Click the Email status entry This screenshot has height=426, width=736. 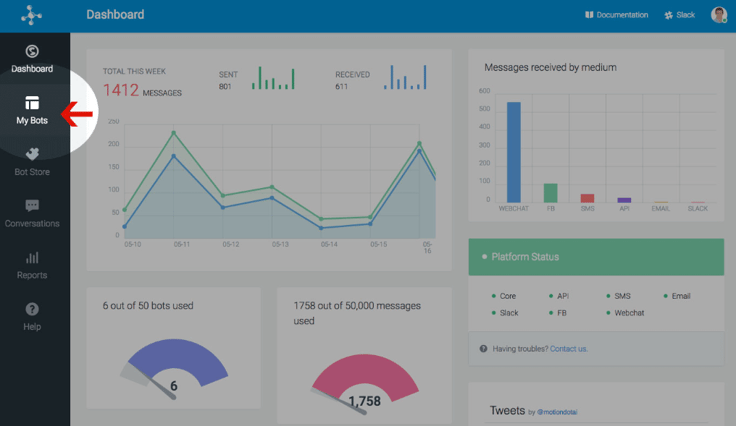pyautogui.click(x=677, y=296)
